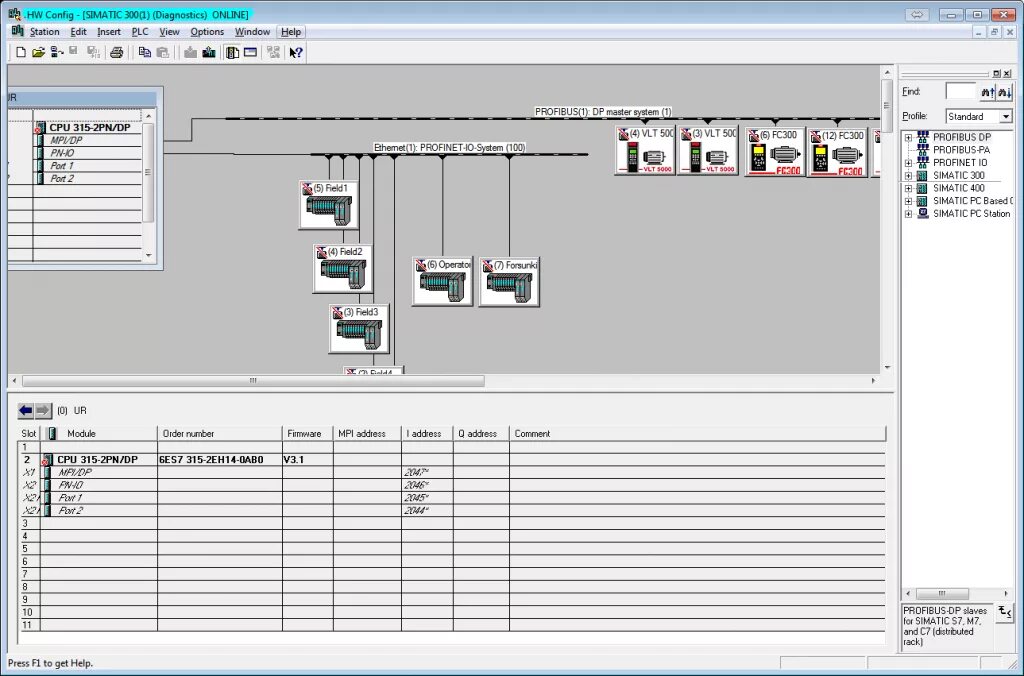The width and height of the screenshot is (1024, 676).
Task: Open the Window menu
Action: (x=252, y=31)
